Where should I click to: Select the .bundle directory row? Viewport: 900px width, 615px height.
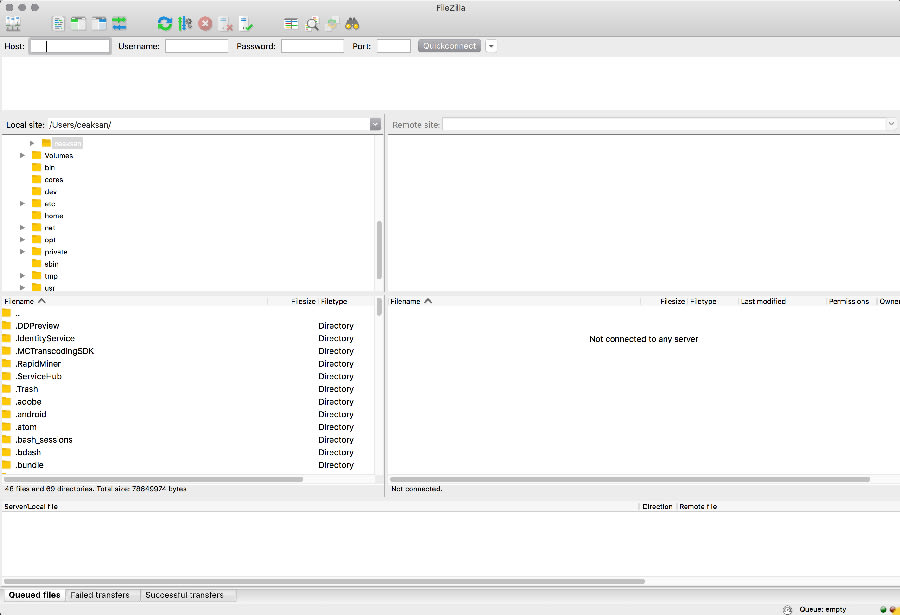click(x=188, y=465)
